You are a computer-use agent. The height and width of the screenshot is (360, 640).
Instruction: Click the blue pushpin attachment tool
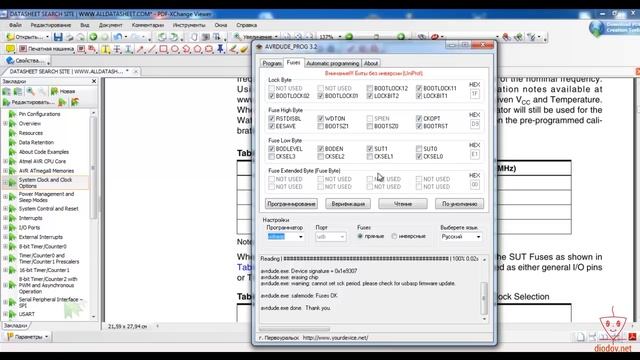coord(220,49)
